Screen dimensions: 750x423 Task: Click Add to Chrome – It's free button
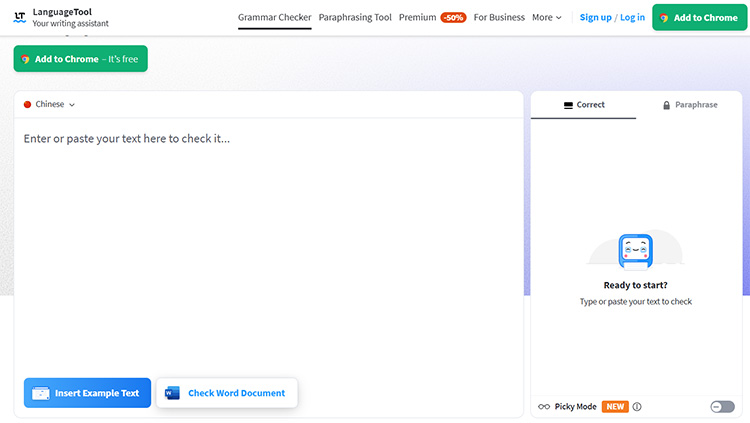pyautogui.click(x=80, y=59)
